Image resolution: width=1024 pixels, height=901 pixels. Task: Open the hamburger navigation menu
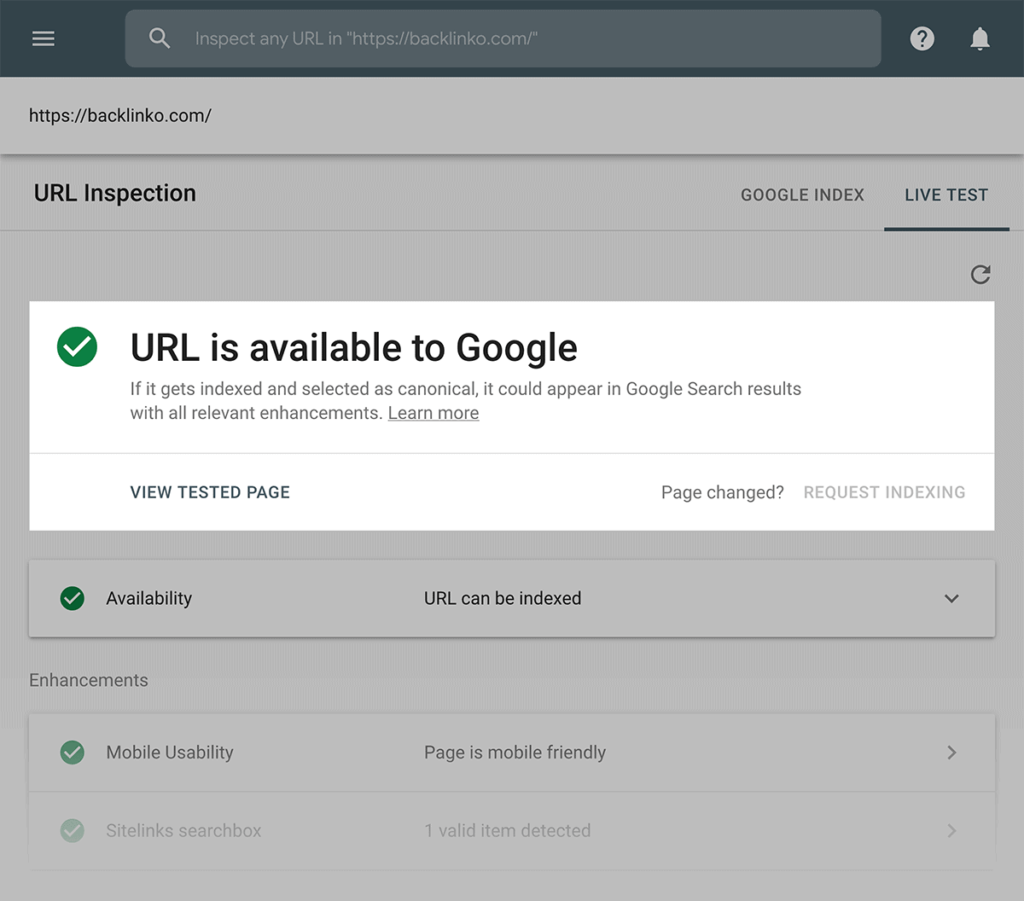43,39
